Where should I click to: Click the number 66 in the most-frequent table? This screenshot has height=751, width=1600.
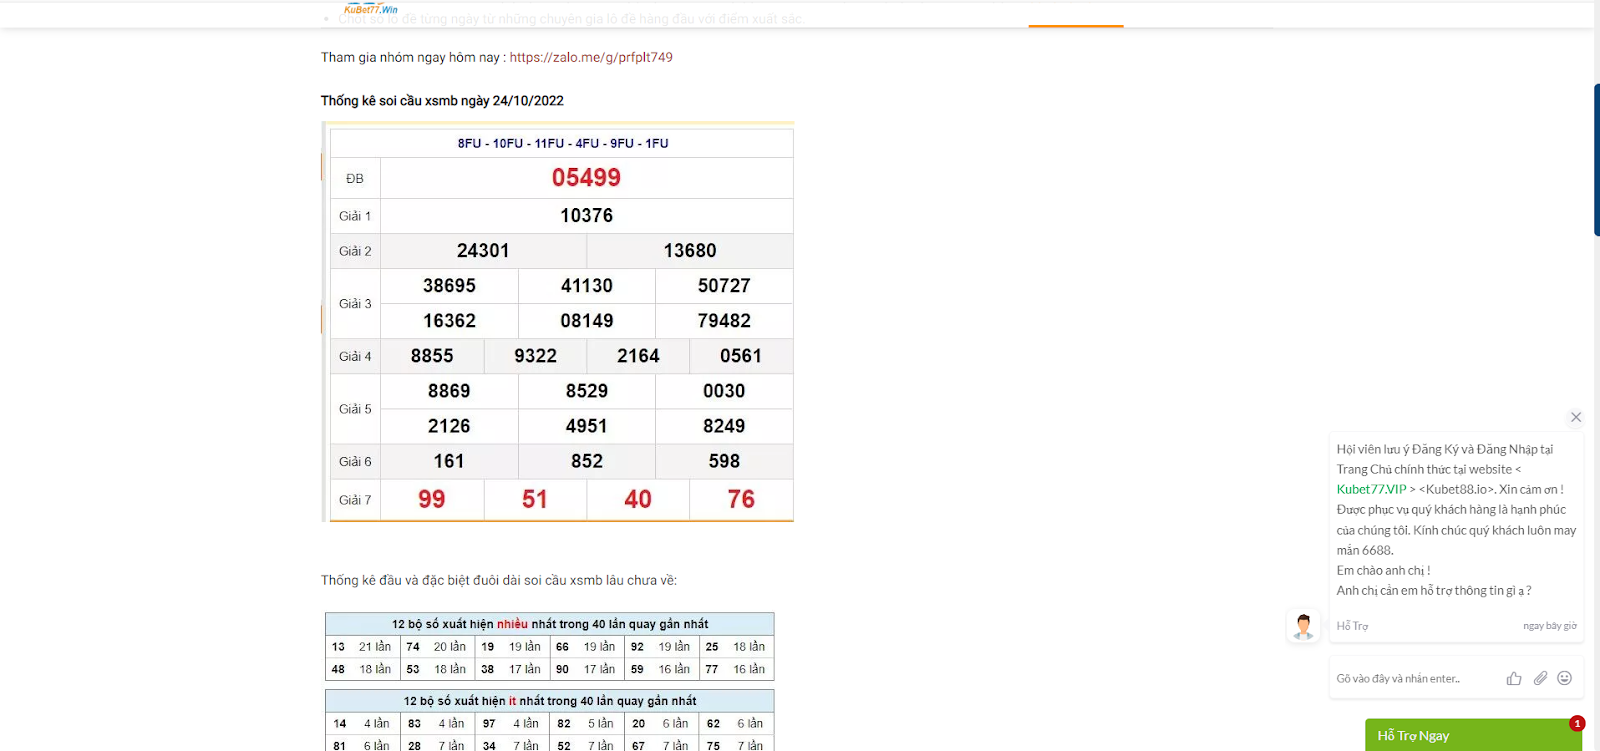coord(562,647)
